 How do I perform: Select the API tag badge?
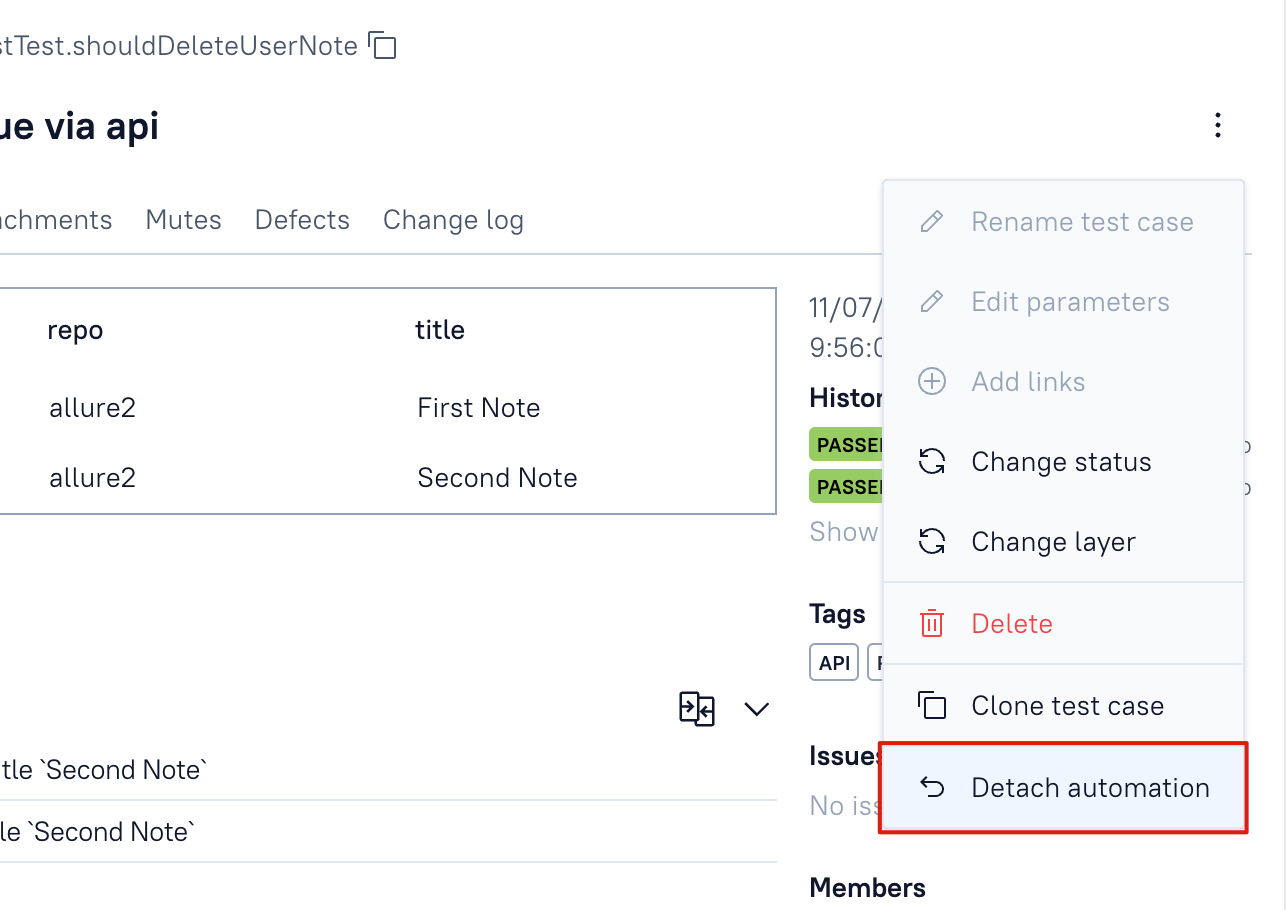click(833, 661)
